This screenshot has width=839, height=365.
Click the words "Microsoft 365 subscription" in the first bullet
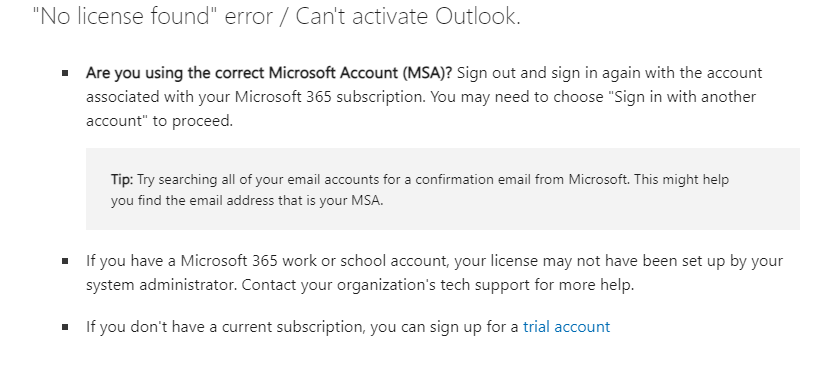click(x=331, y=97)
